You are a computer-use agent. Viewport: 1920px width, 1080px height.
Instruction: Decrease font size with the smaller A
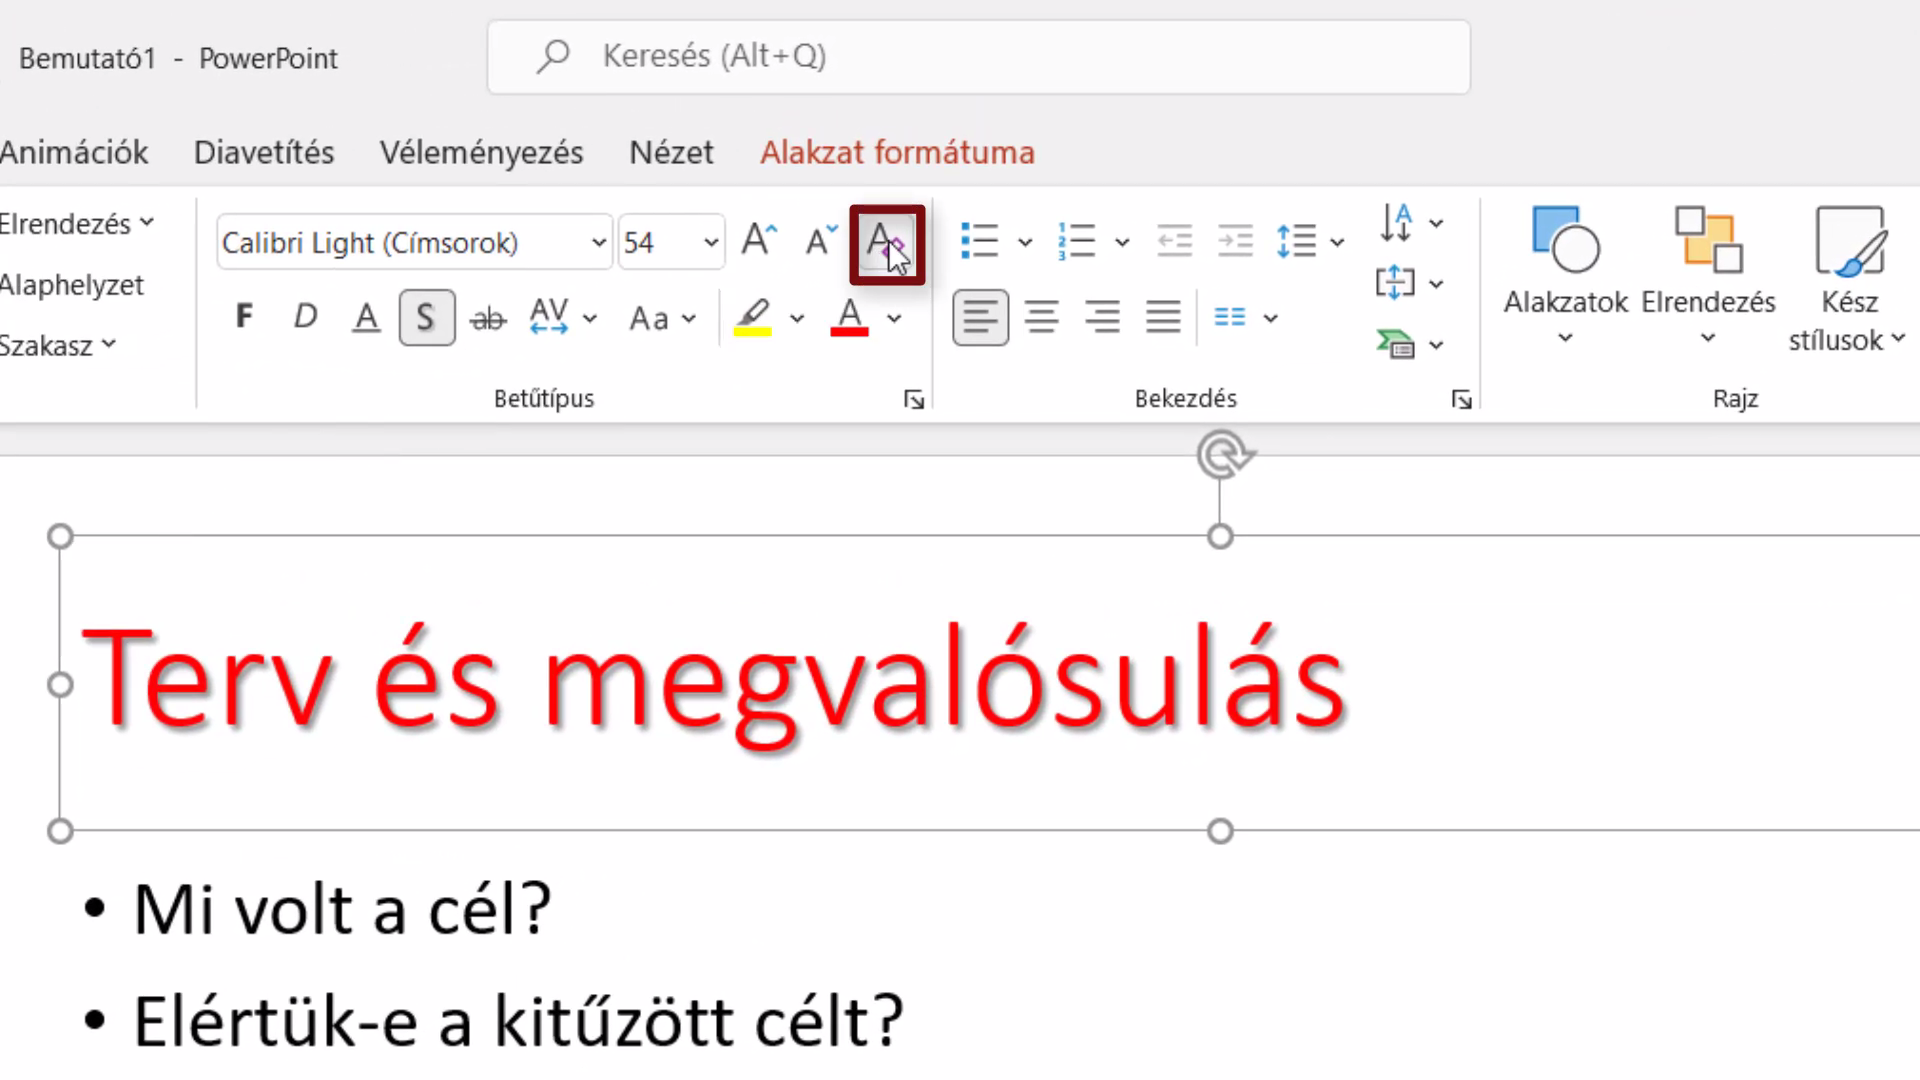click(820, 241)
